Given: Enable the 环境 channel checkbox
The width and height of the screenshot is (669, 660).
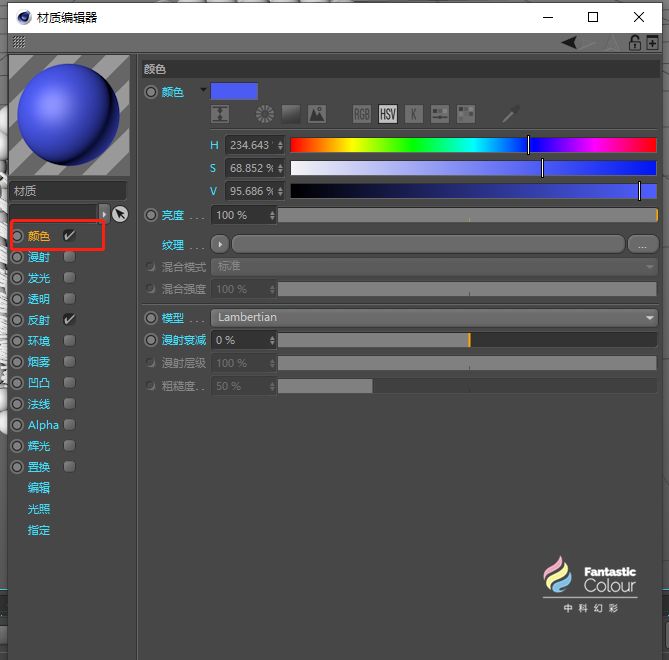Looking at the screenshot, I should point(70,340).
